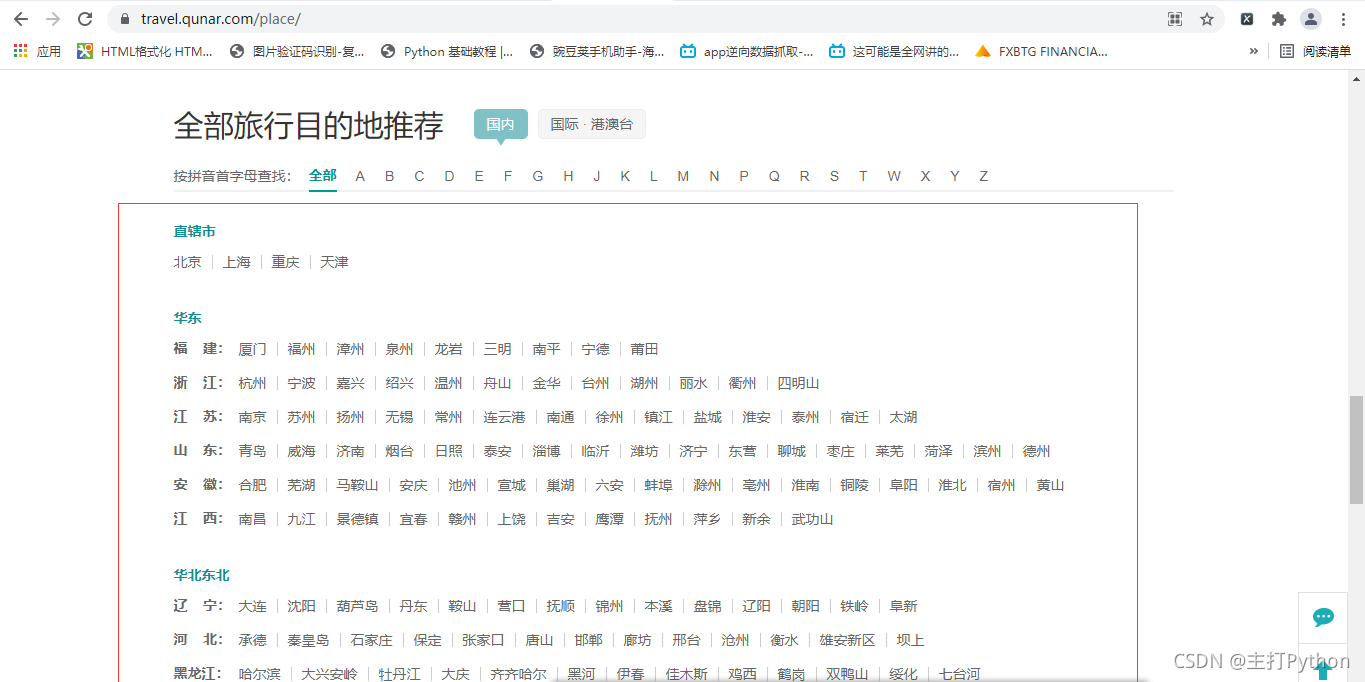Filter destinations by letter Z

[983, 176]
